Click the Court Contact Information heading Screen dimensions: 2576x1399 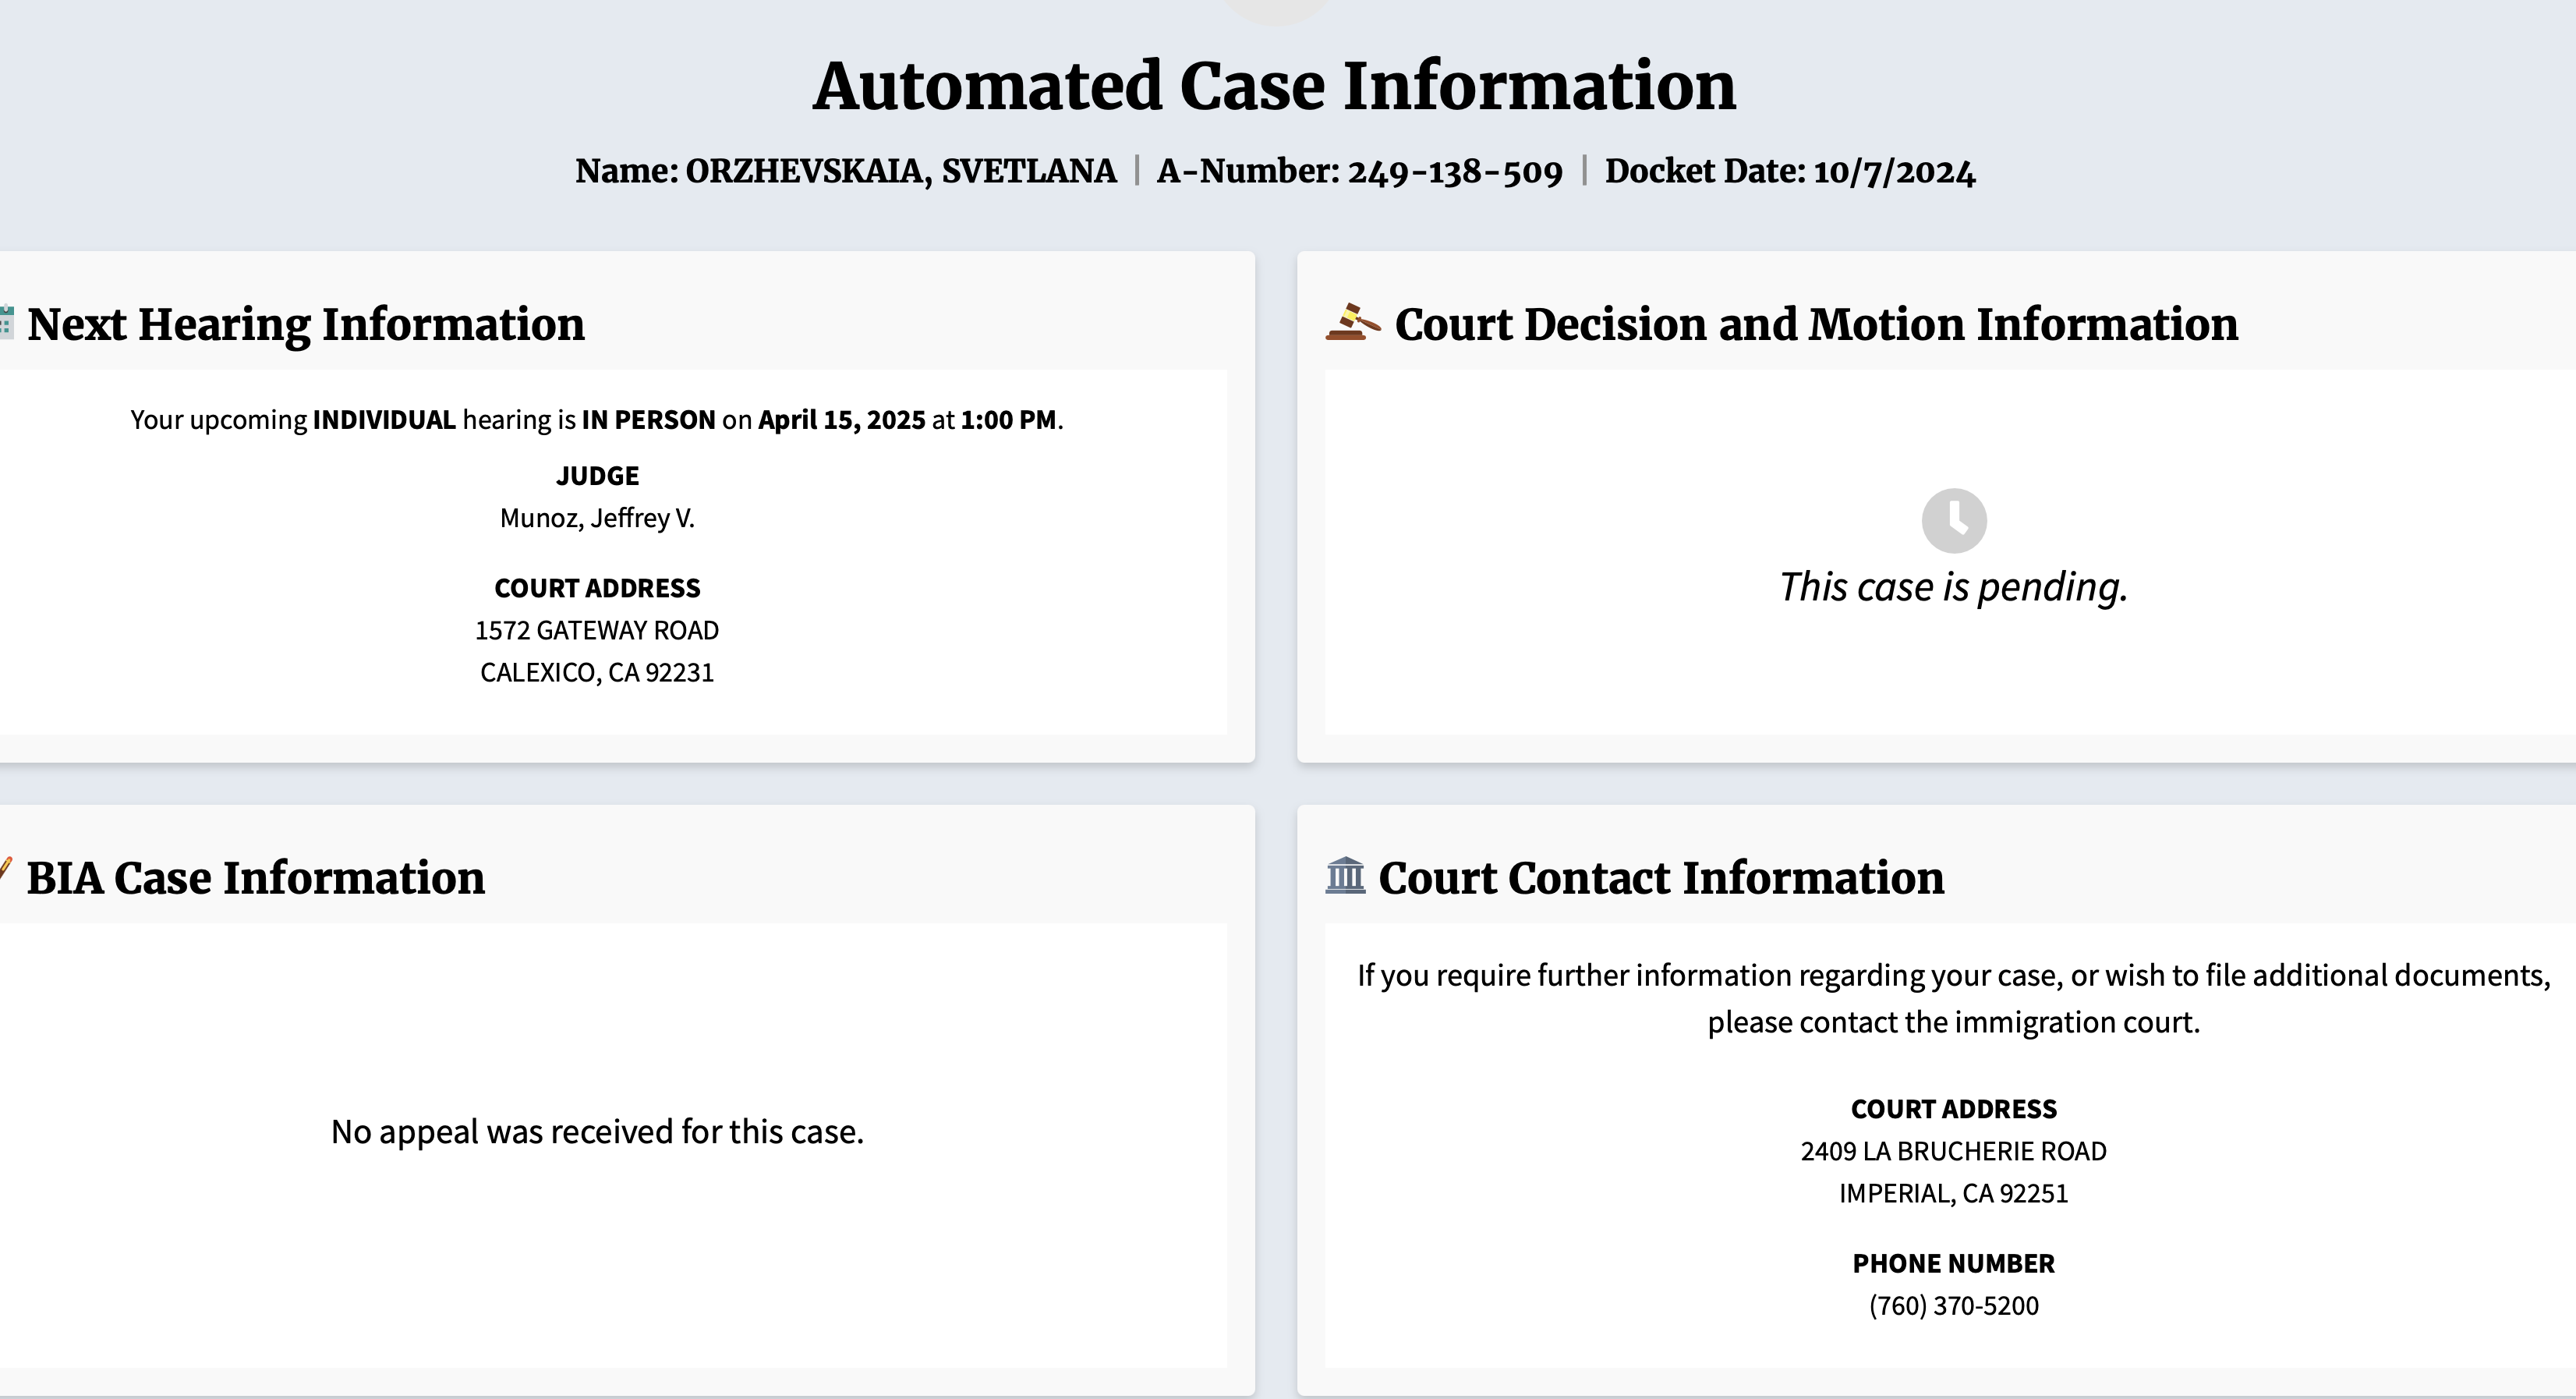(1661, 878)
